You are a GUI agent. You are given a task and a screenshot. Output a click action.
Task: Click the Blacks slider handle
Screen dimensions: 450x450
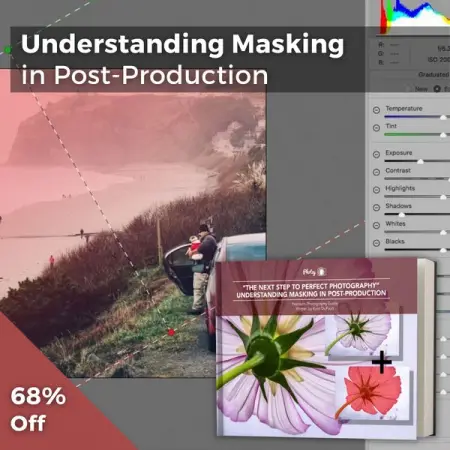(x=443, y=250)
